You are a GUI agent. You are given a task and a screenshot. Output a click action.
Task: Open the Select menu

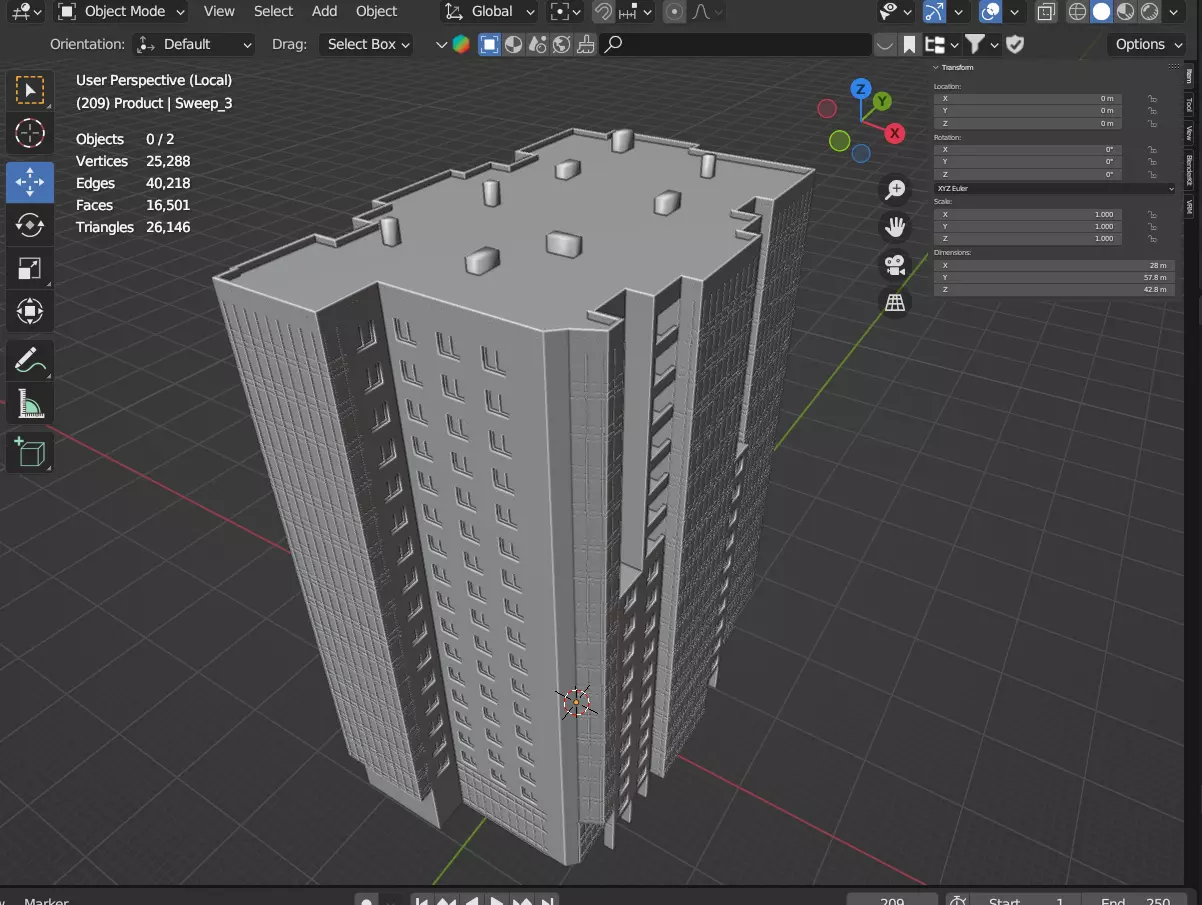pos(273,11)
